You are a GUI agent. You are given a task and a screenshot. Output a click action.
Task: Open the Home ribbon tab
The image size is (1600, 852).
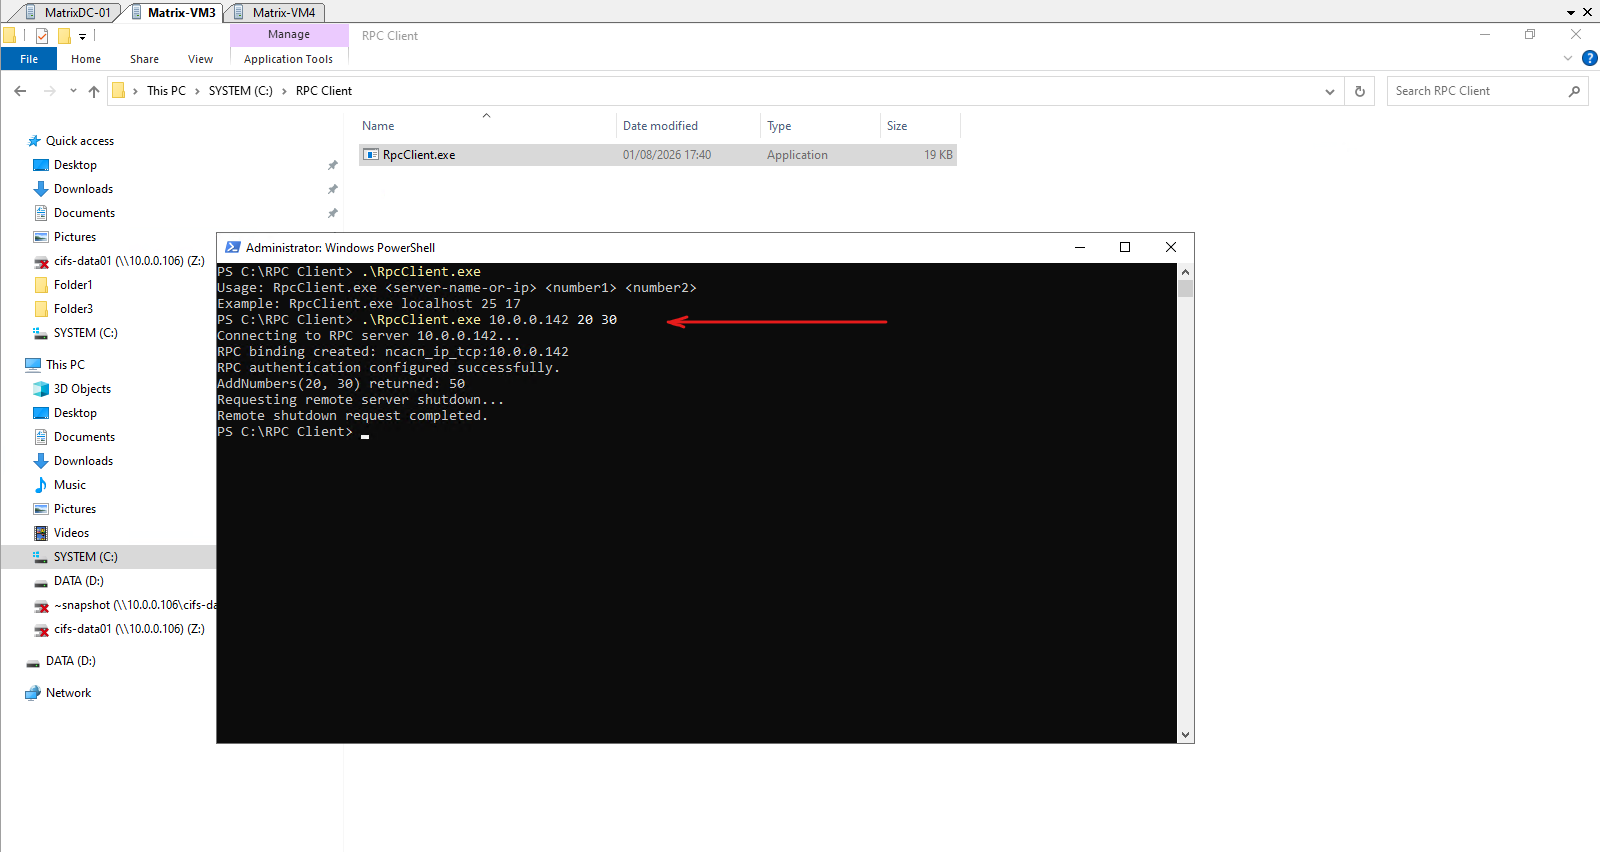click(x=86, y=59)
